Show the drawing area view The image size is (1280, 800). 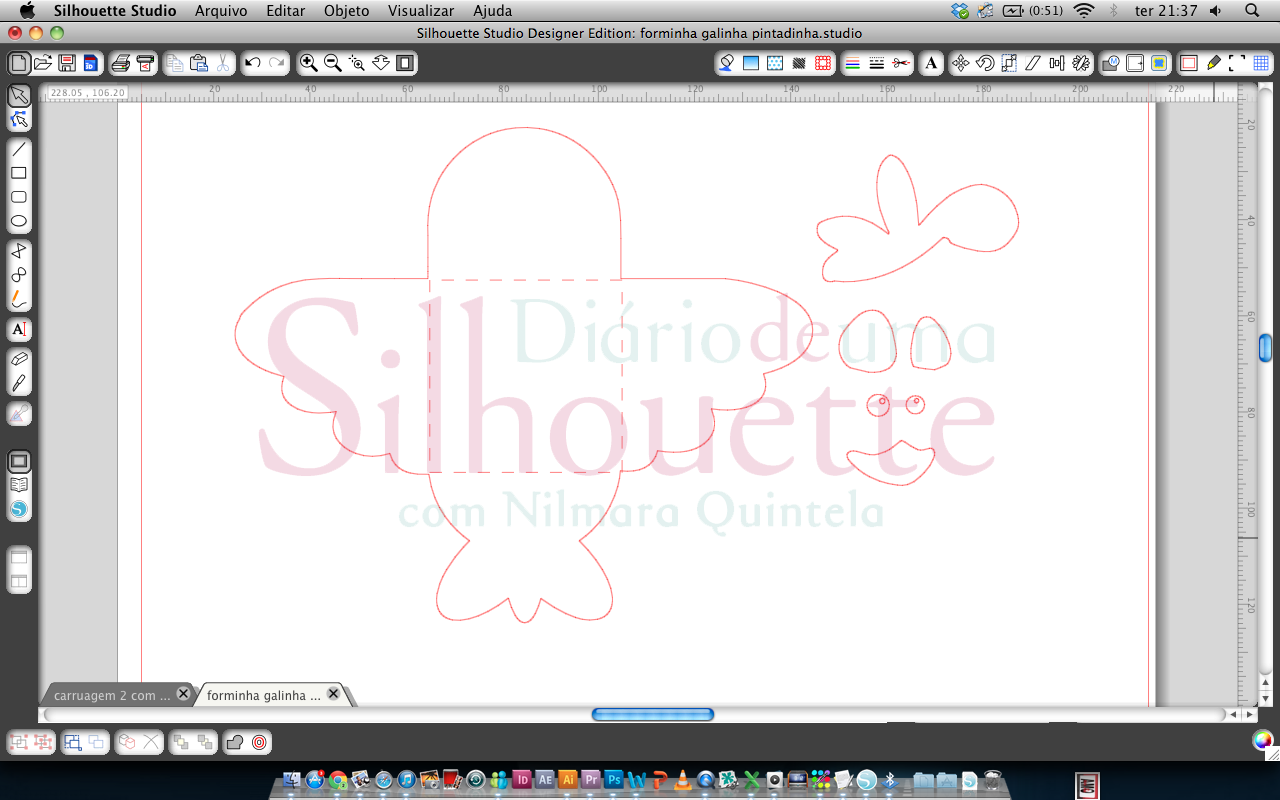pyautogui.click(x=19, y=461)
